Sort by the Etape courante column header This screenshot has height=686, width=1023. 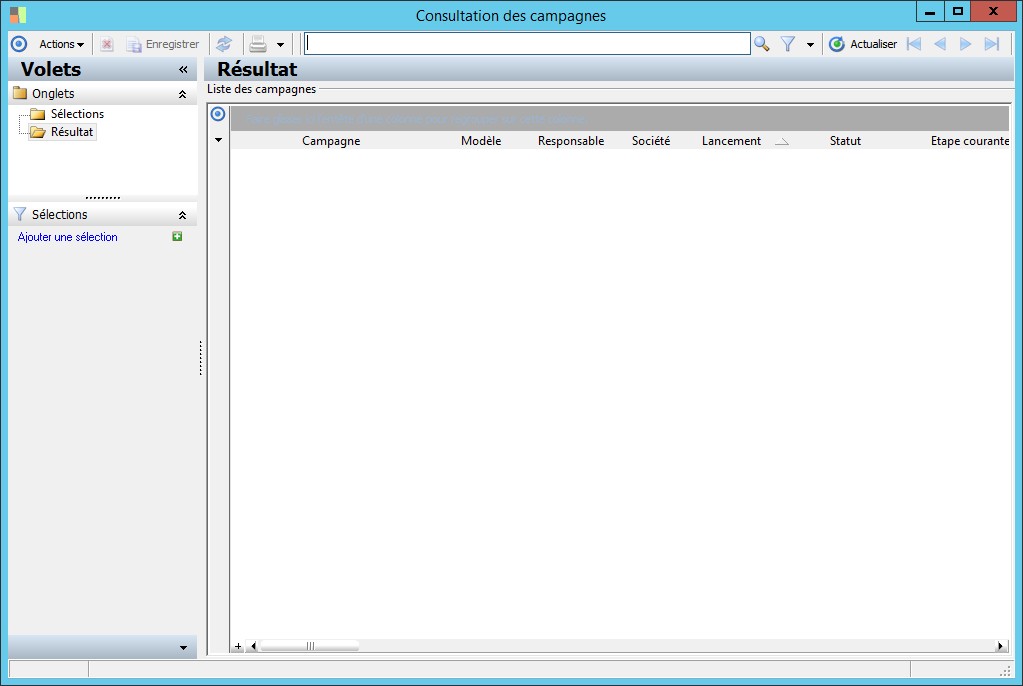tap(970, 141)
